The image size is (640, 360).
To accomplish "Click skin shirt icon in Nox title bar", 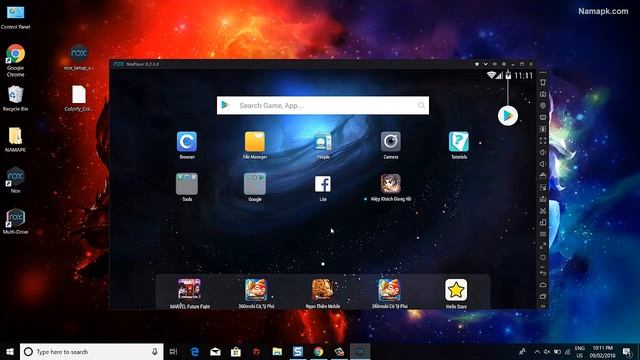I will tap(476, 64).
